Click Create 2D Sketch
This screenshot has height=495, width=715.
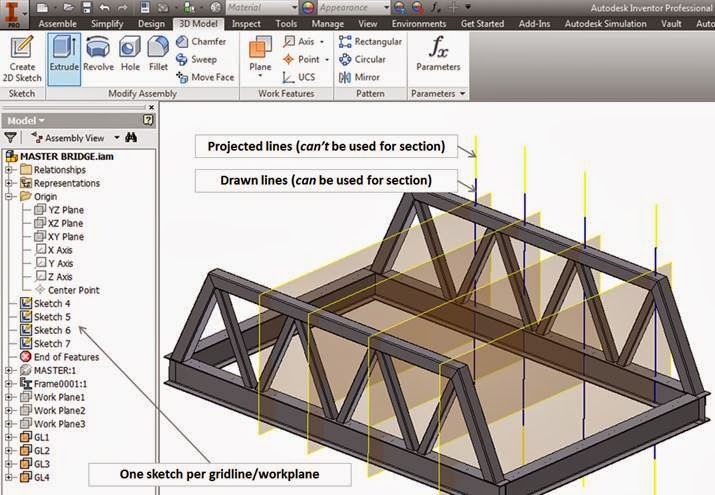pyautogui.click(x=22, y=59)
